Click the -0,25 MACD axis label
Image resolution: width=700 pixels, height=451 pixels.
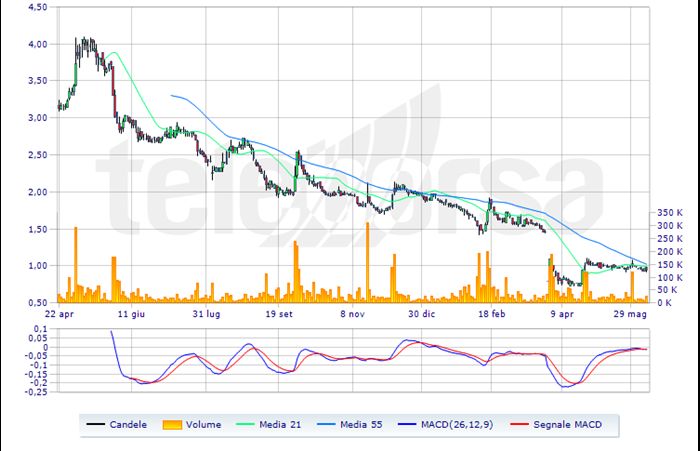pos(35,392)
